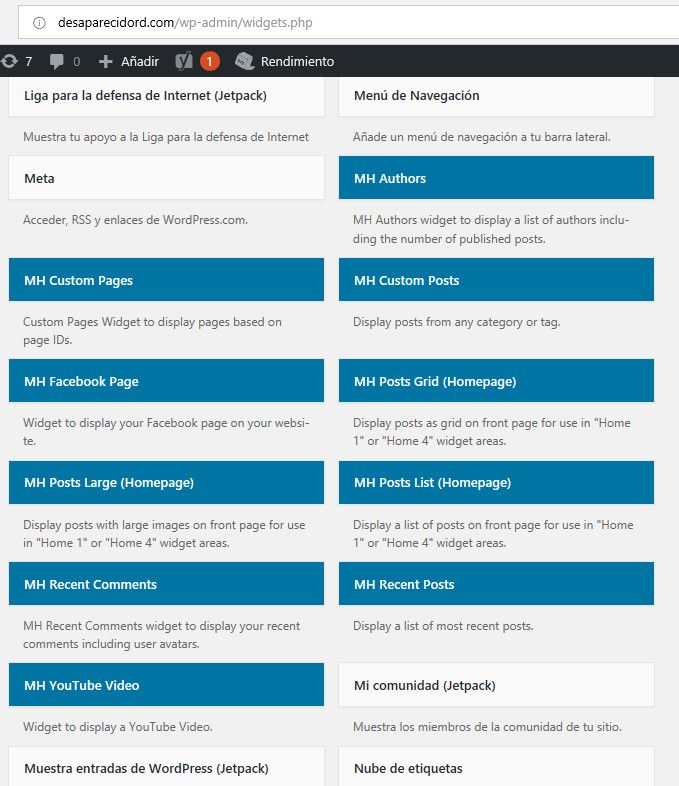Click text 'Añade un menú de navegación a tu barra lateral.'
This screenshot has height=786, width=679.
click(482, 136)
